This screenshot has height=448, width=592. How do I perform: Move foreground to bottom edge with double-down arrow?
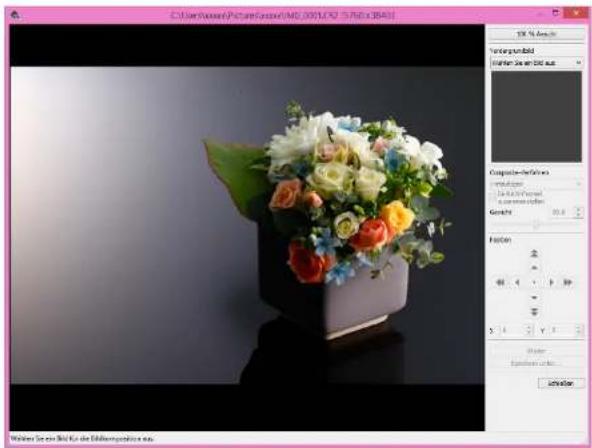point(534,312)
